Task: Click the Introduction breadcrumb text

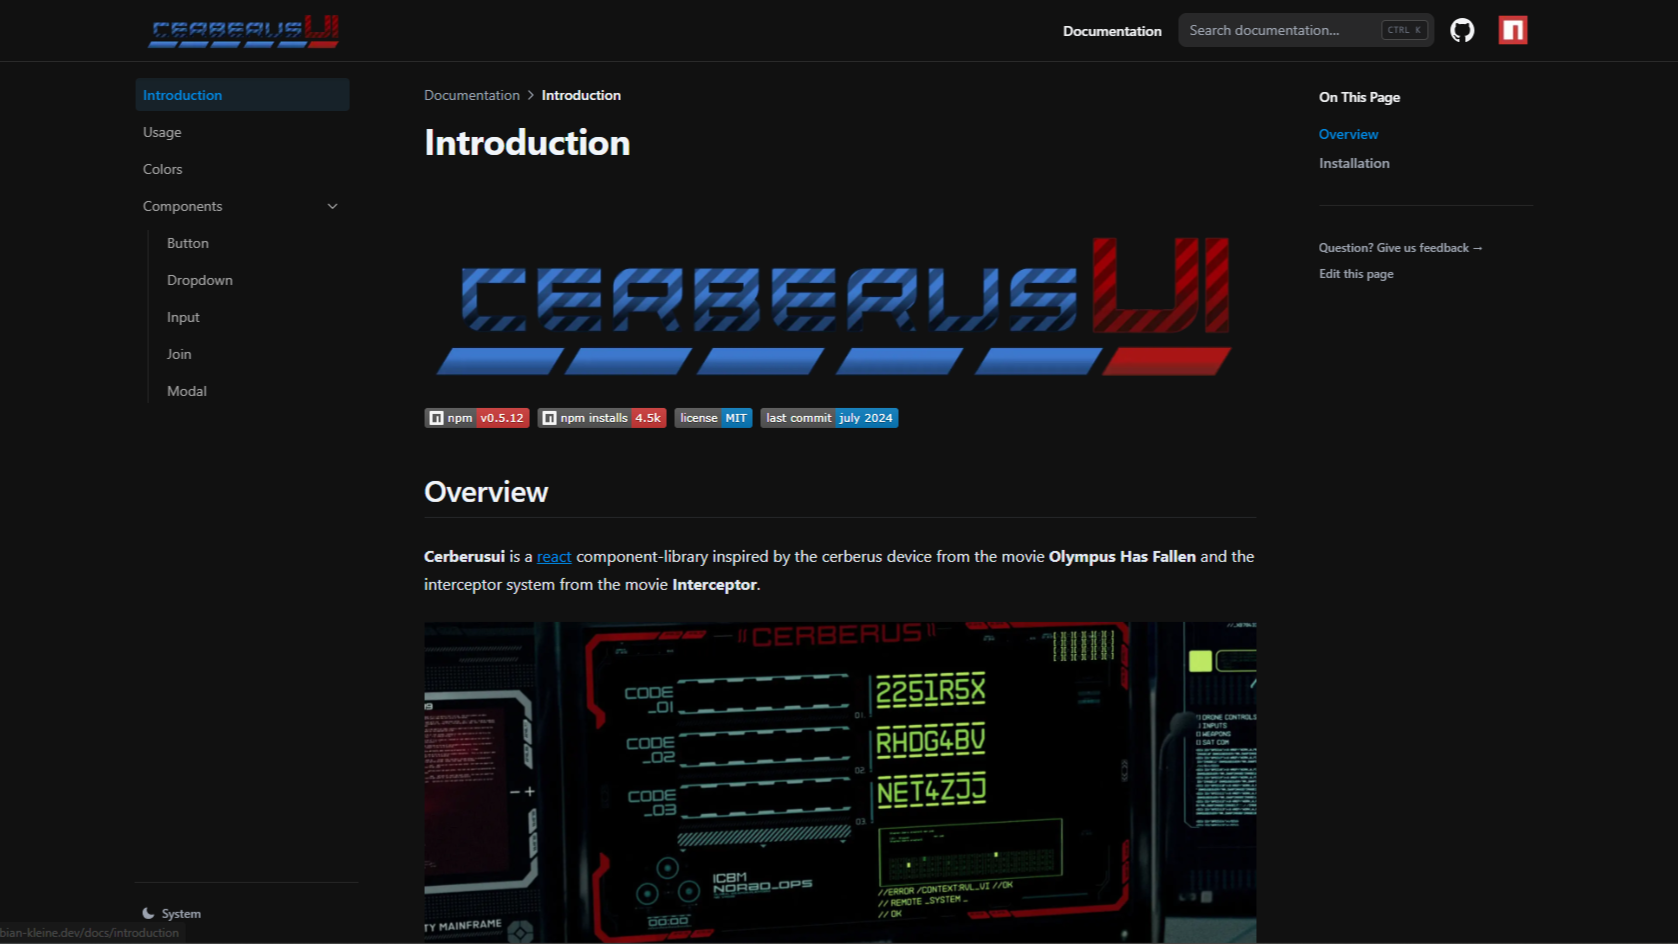Action: point(581,95)
